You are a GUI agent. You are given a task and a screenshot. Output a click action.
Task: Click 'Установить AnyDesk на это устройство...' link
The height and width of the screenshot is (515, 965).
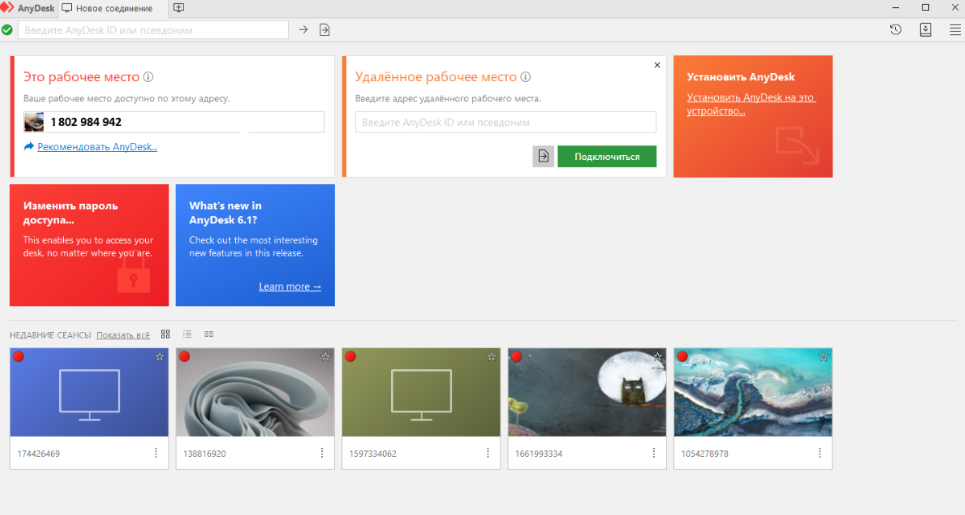pos(751,104)
